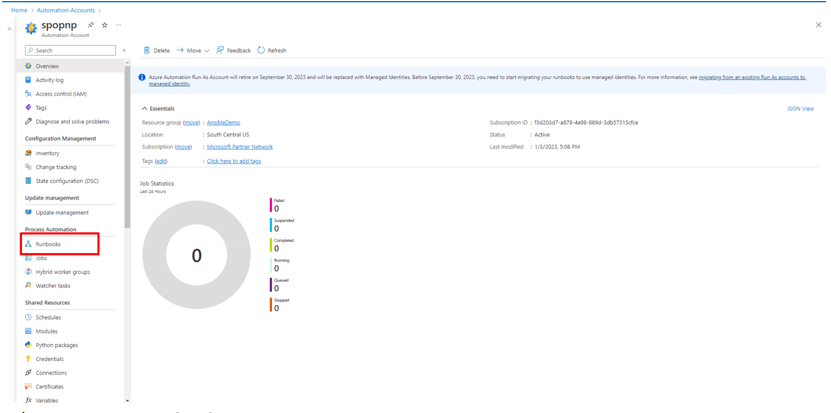Click the Refresh toolbar button
831x413 pixels.
pos(272,50)
